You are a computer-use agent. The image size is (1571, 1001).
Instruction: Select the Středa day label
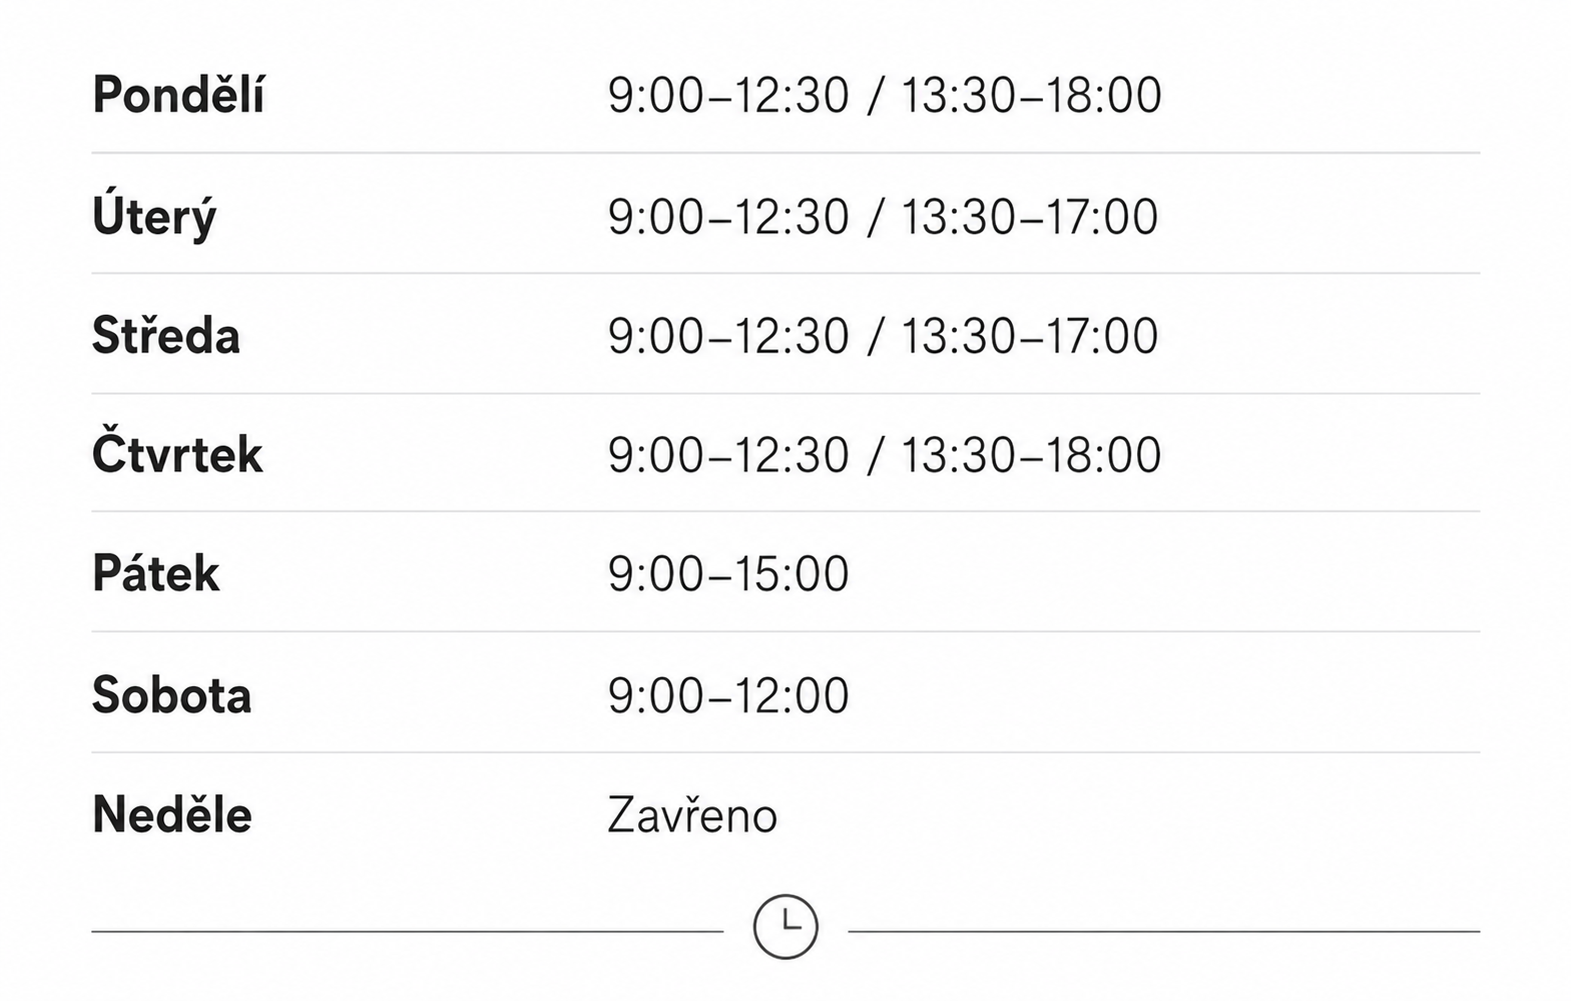point(166,334)
